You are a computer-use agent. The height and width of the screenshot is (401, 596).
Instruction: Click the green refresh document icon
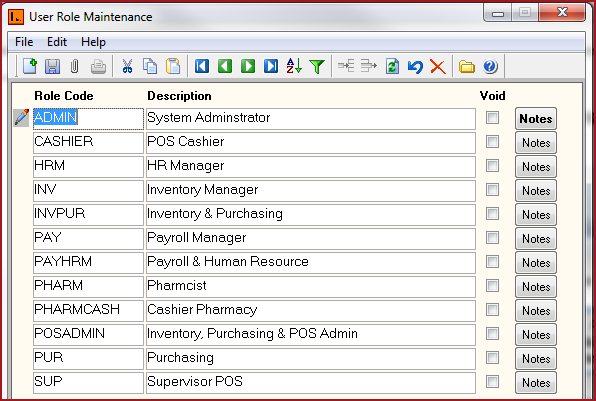[x=392, y=66]
